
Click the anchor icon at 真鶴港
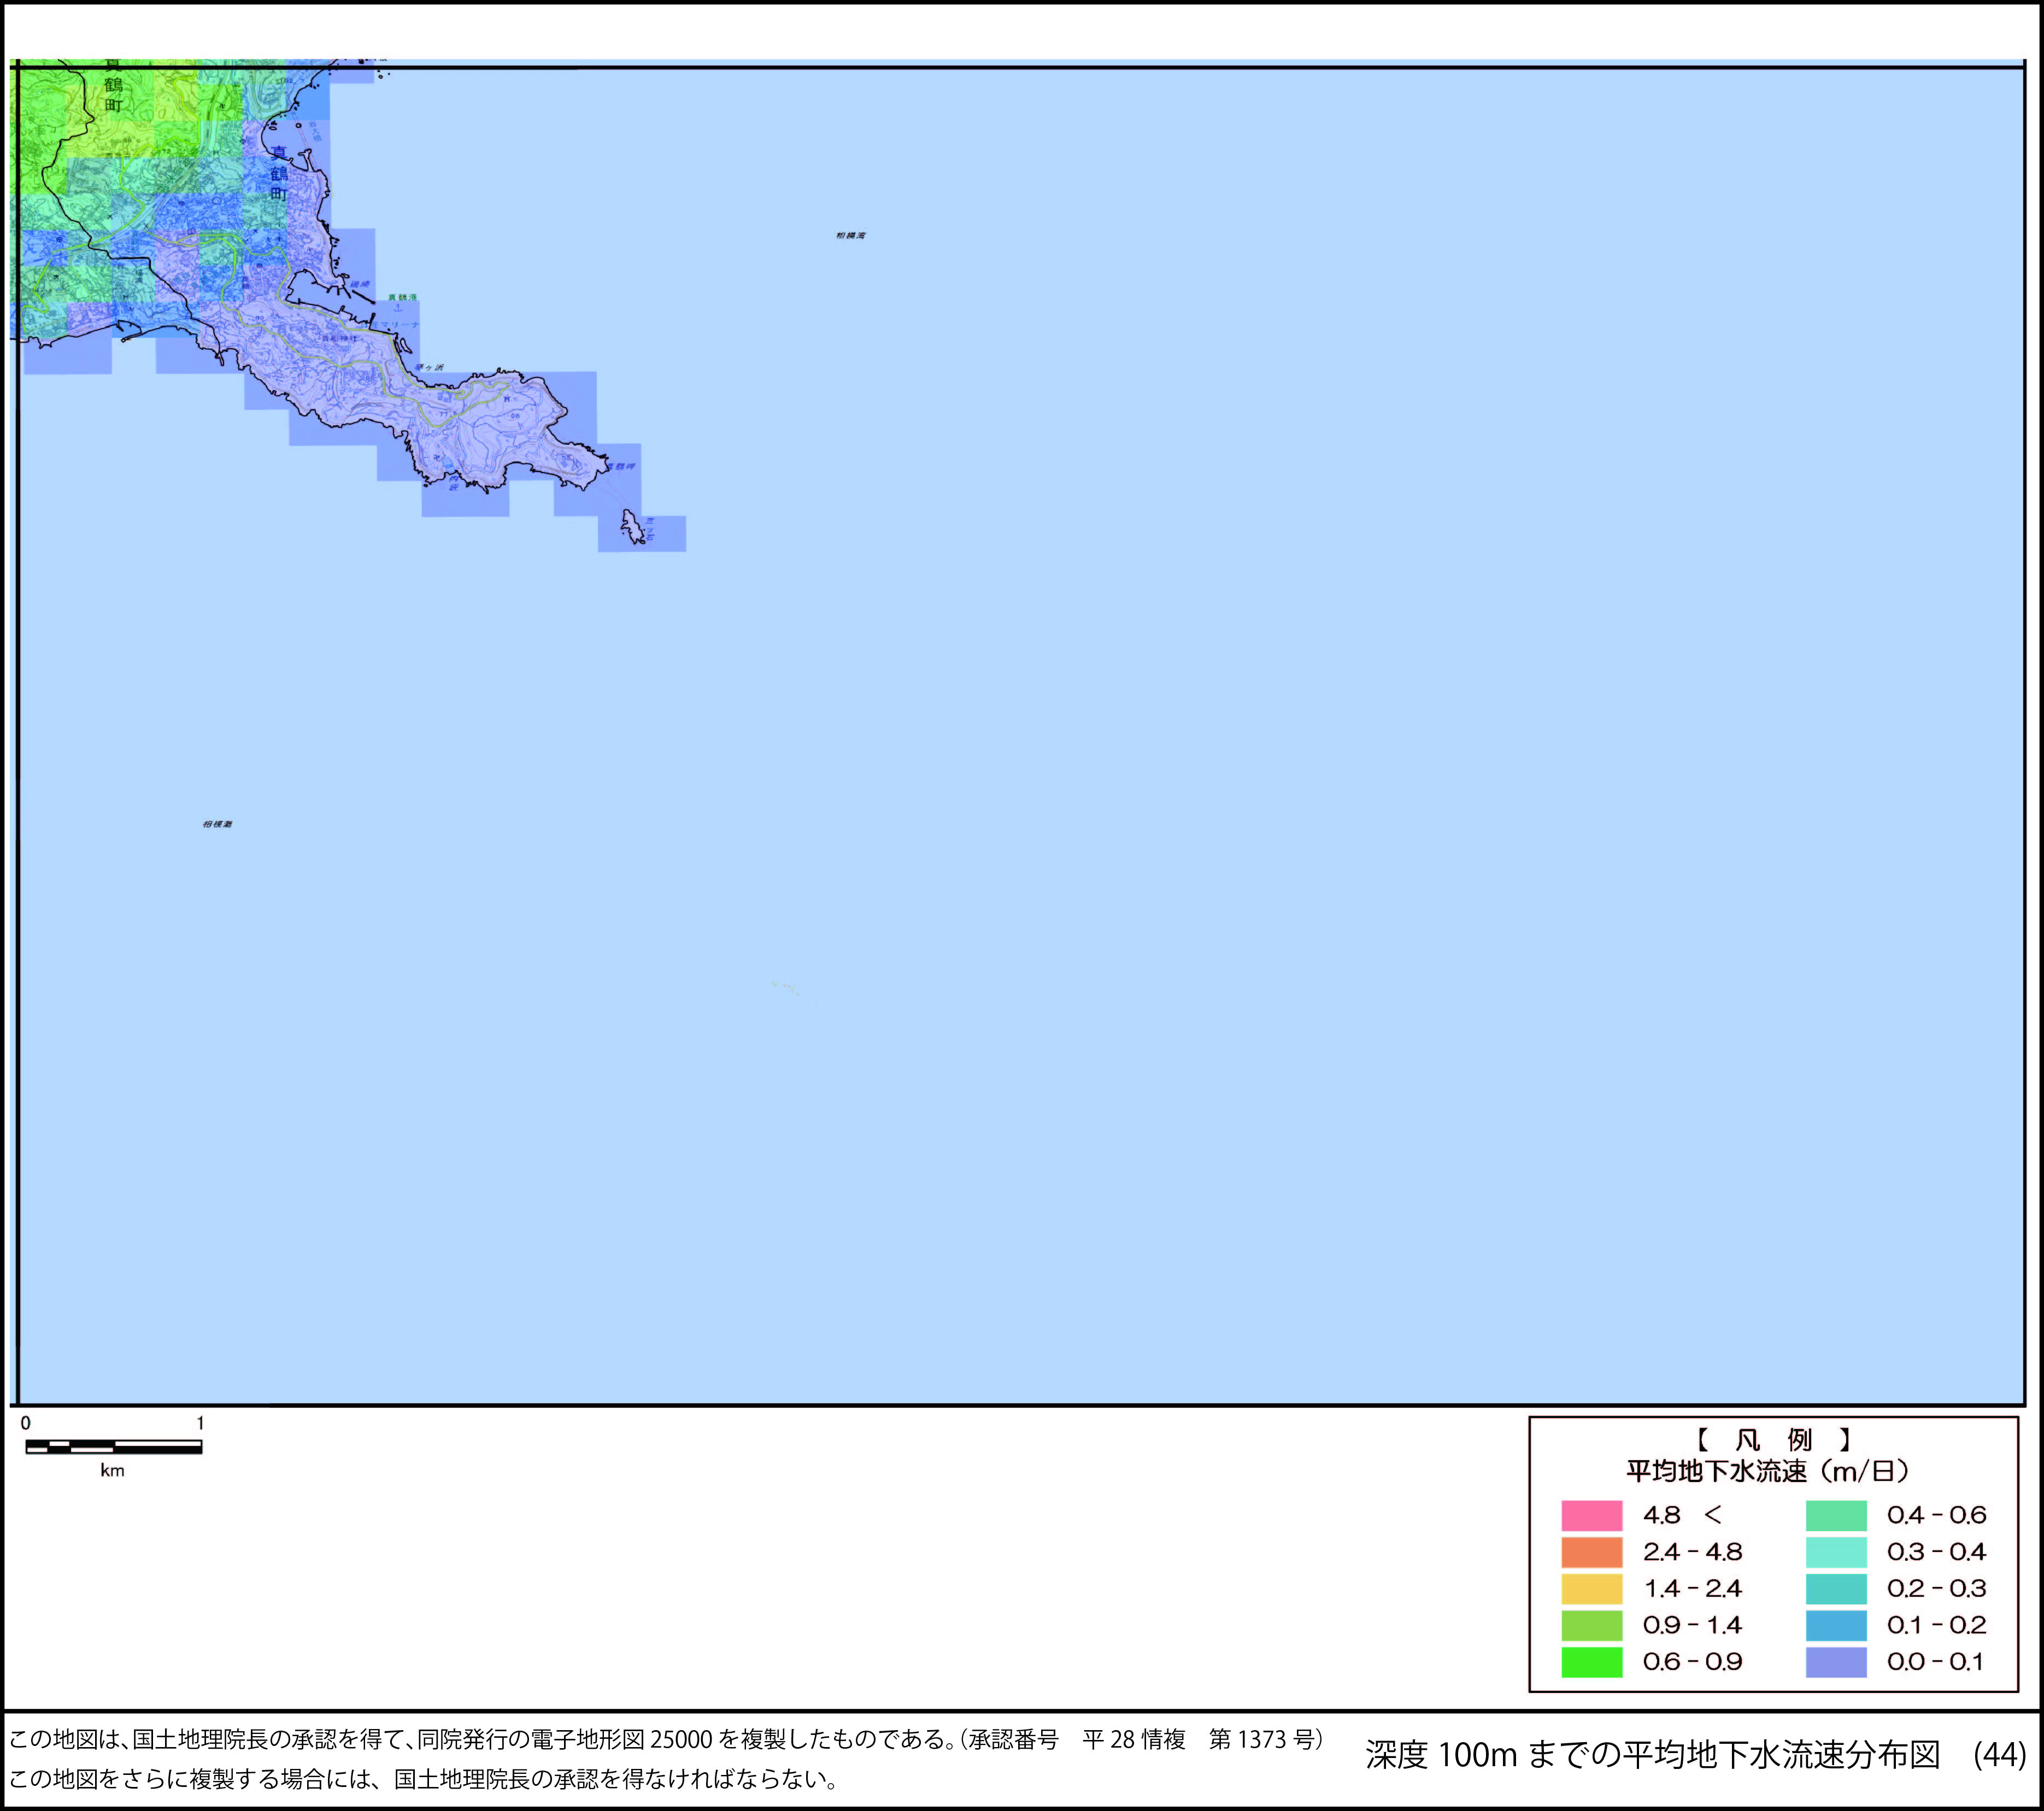pos(397,309)
